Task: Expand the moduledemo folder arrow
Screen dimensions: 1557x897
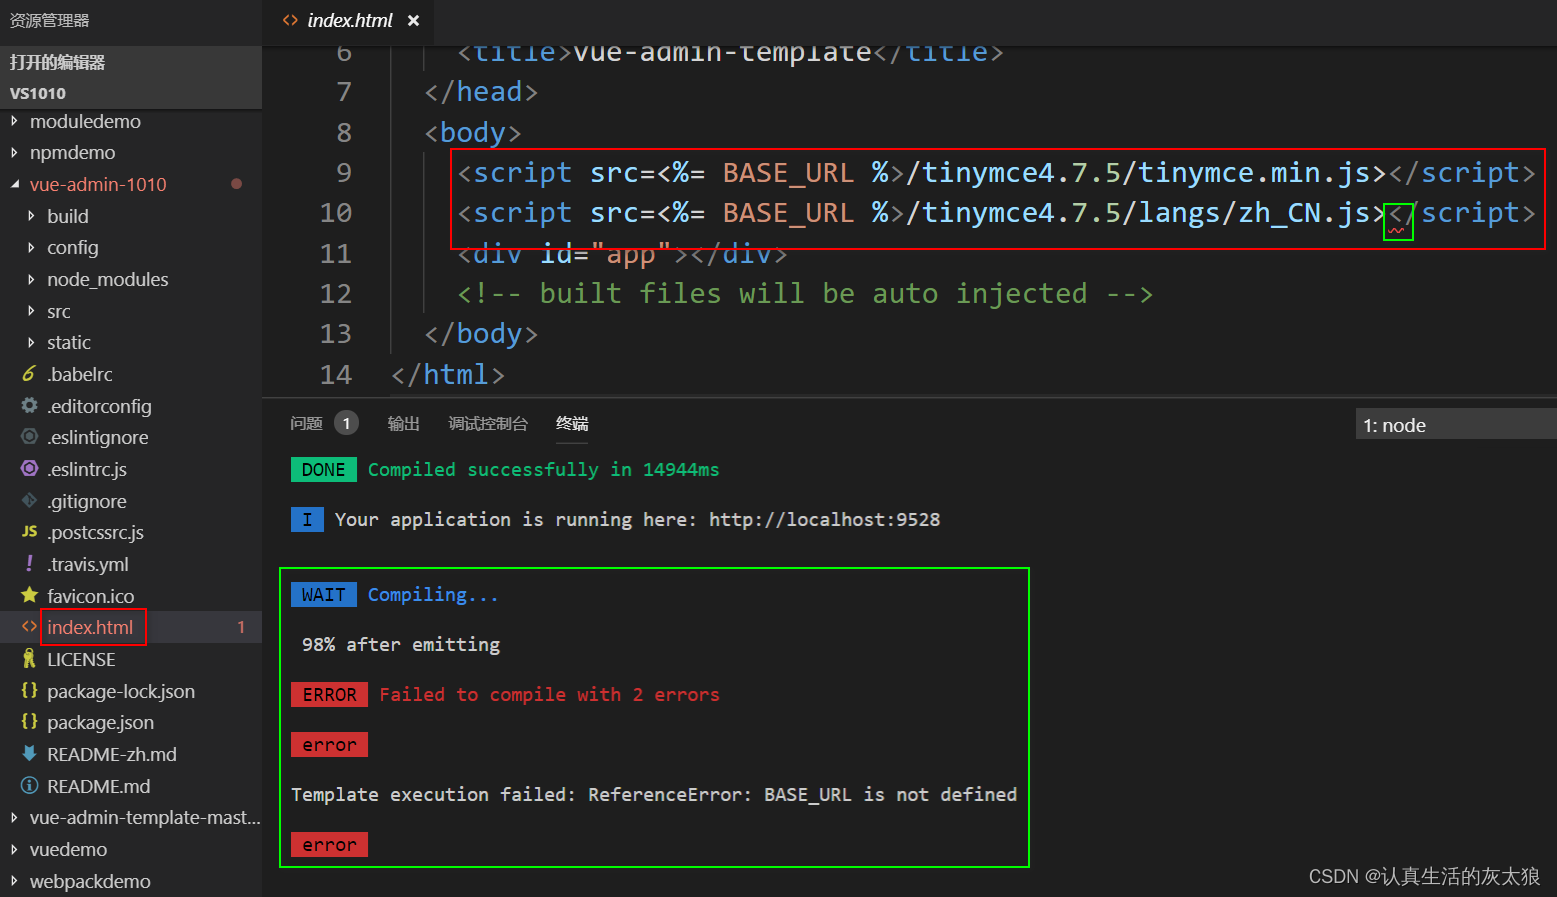Action: coord(14,121)
